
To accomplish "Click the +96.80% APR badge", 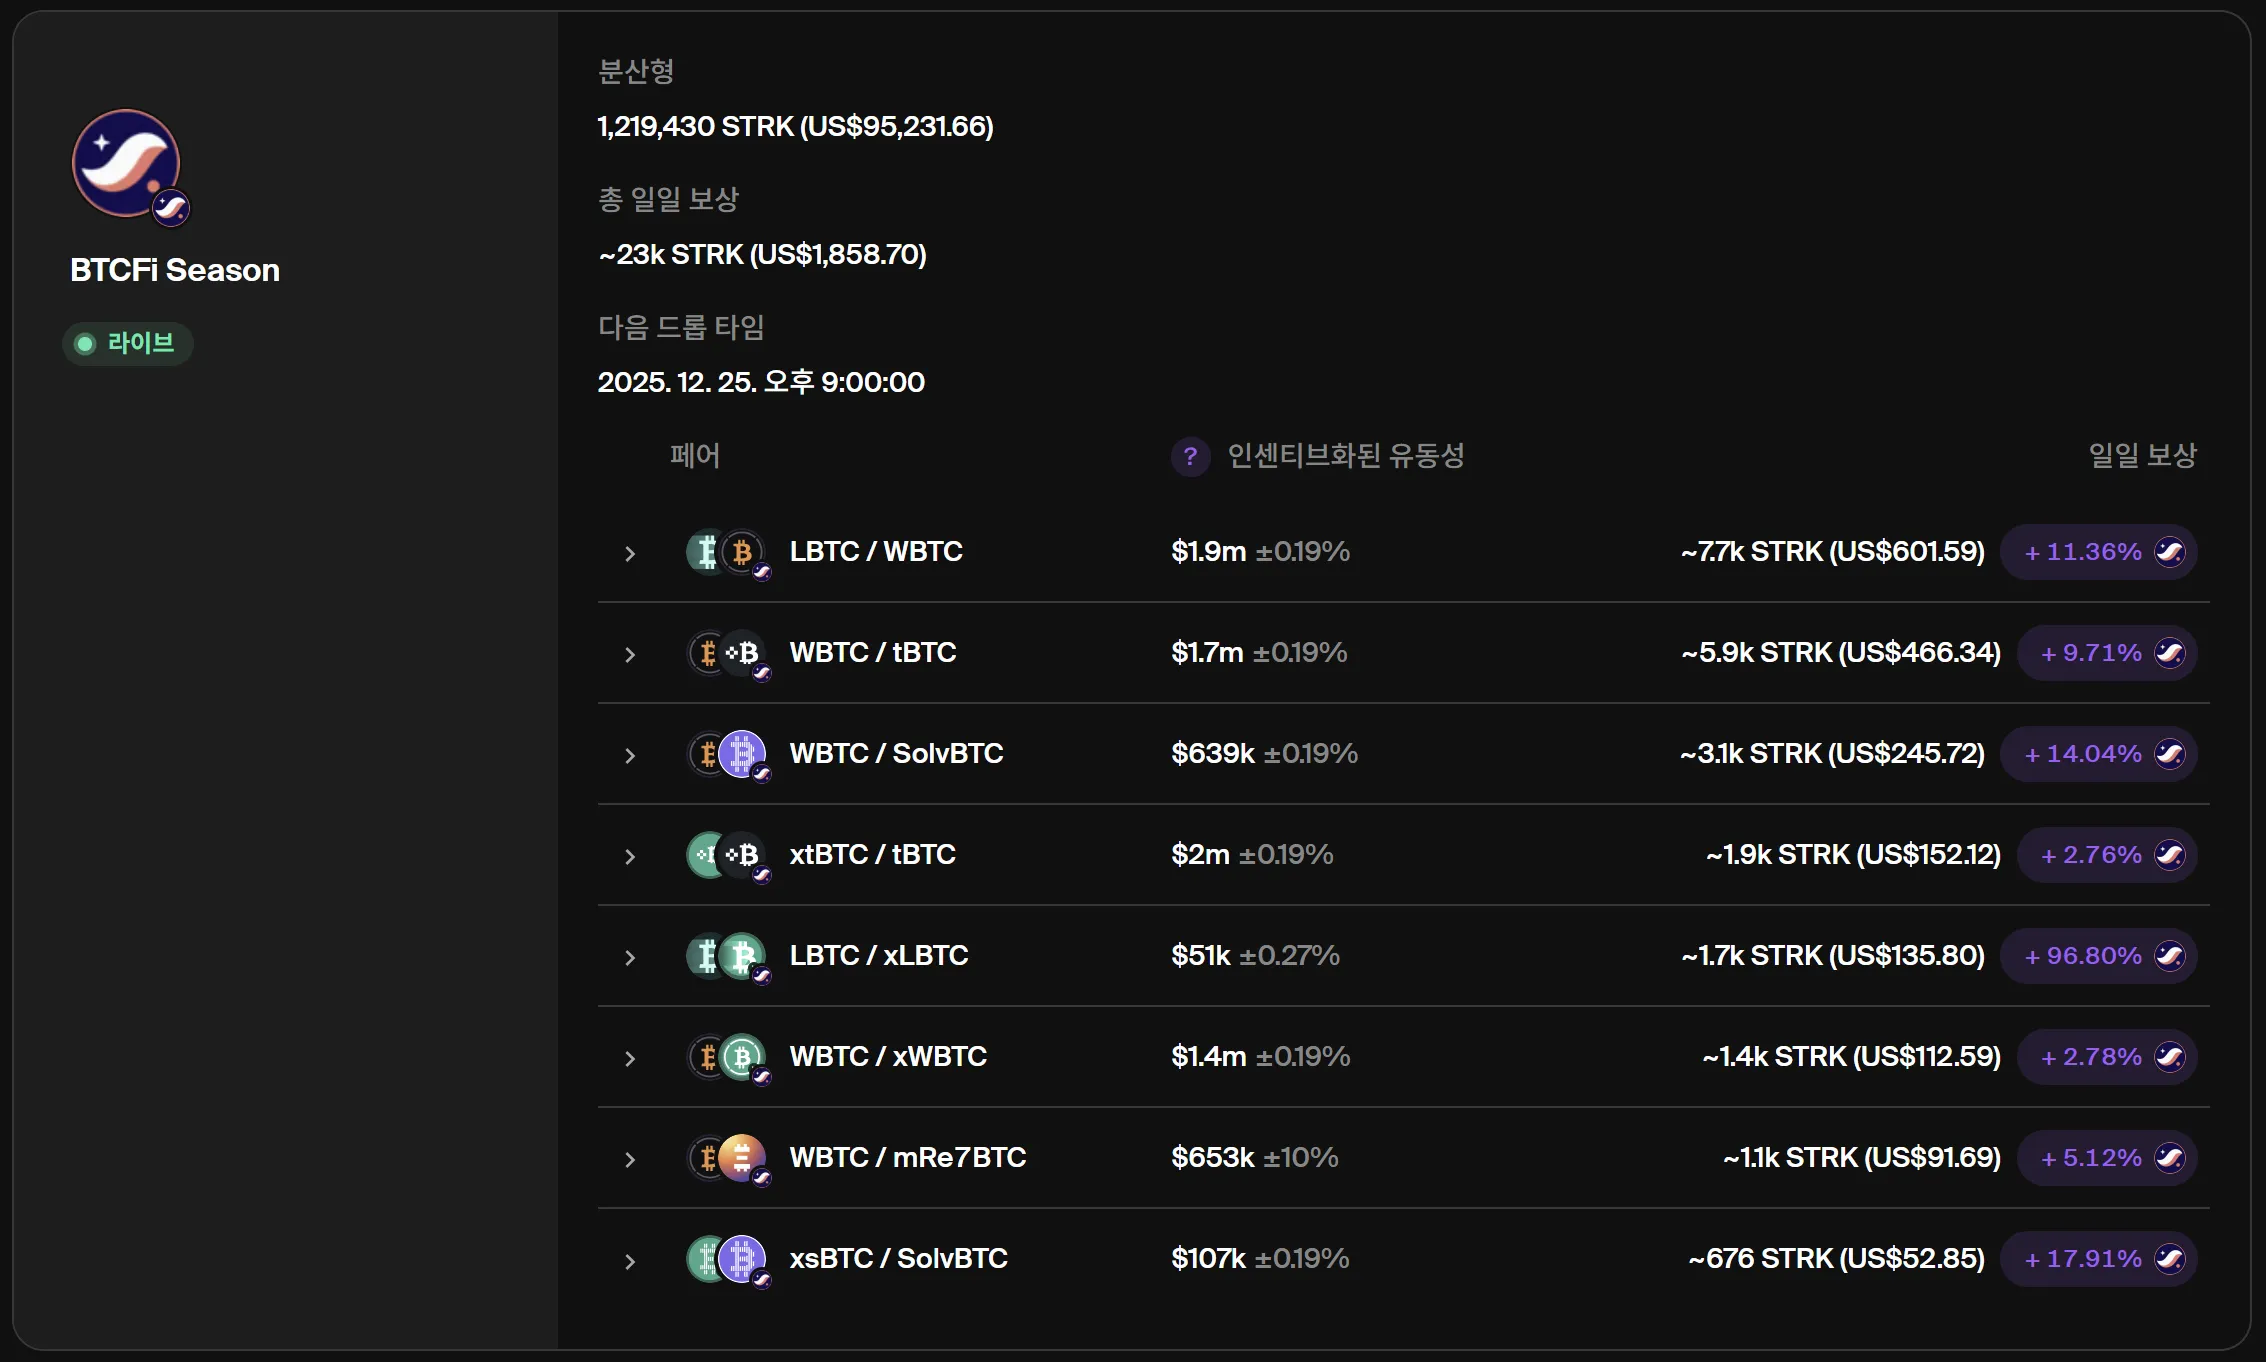I will [2098, 956].
